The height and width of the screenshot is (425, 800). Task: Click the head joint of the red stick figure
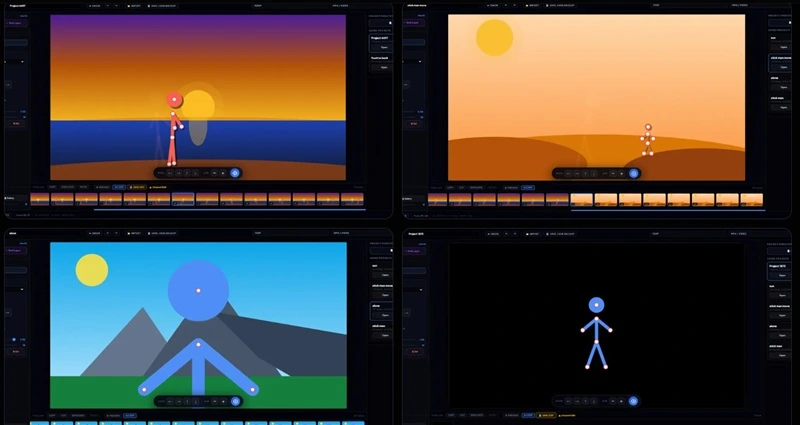[174, 99]
